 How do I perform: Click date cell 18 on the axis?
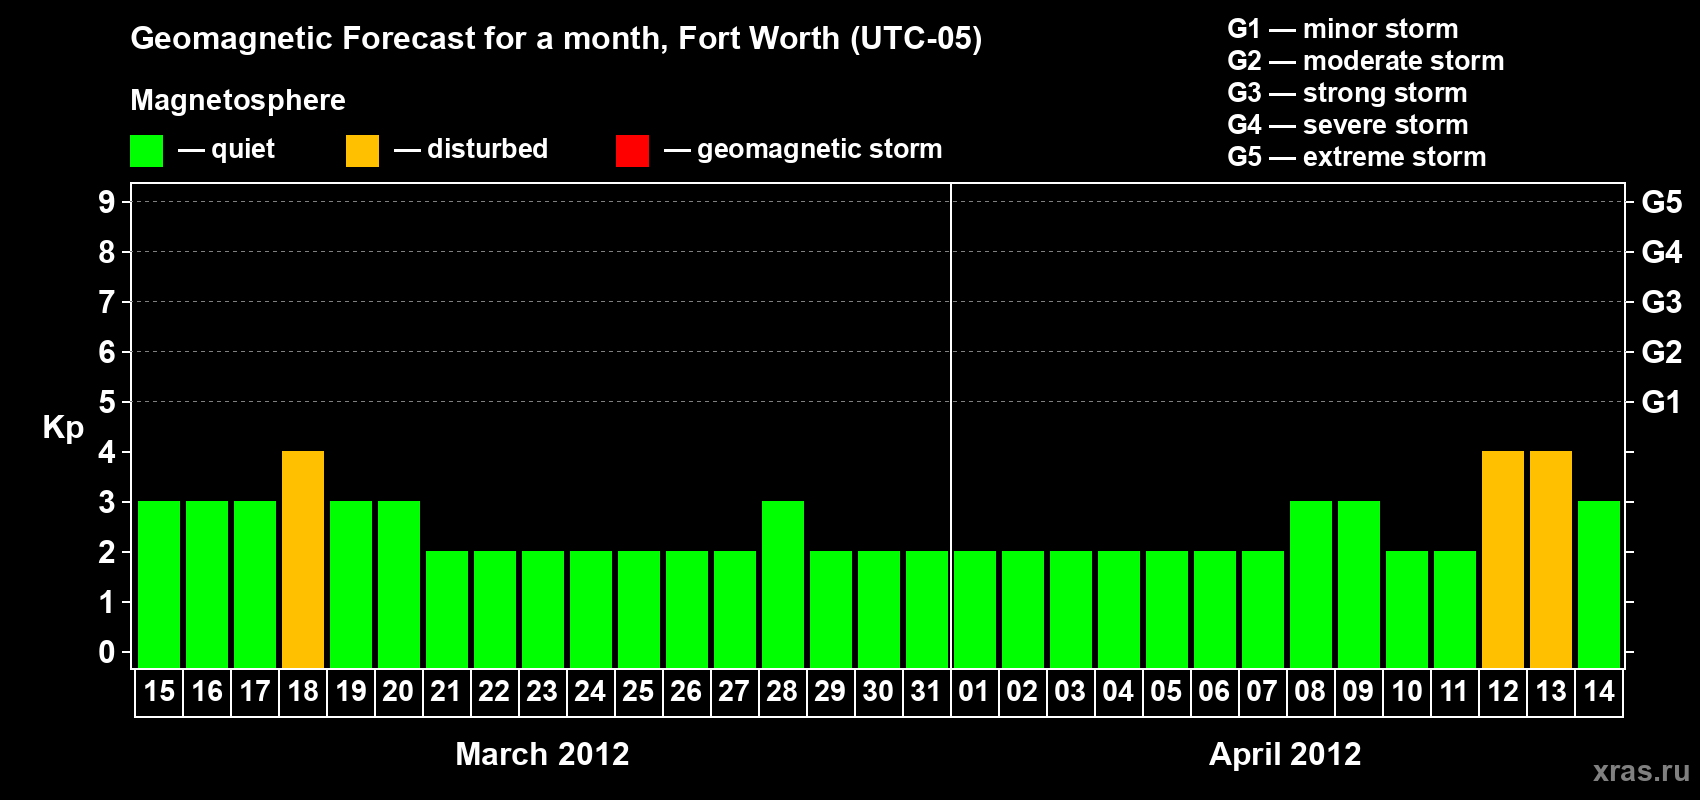point(303,692)
